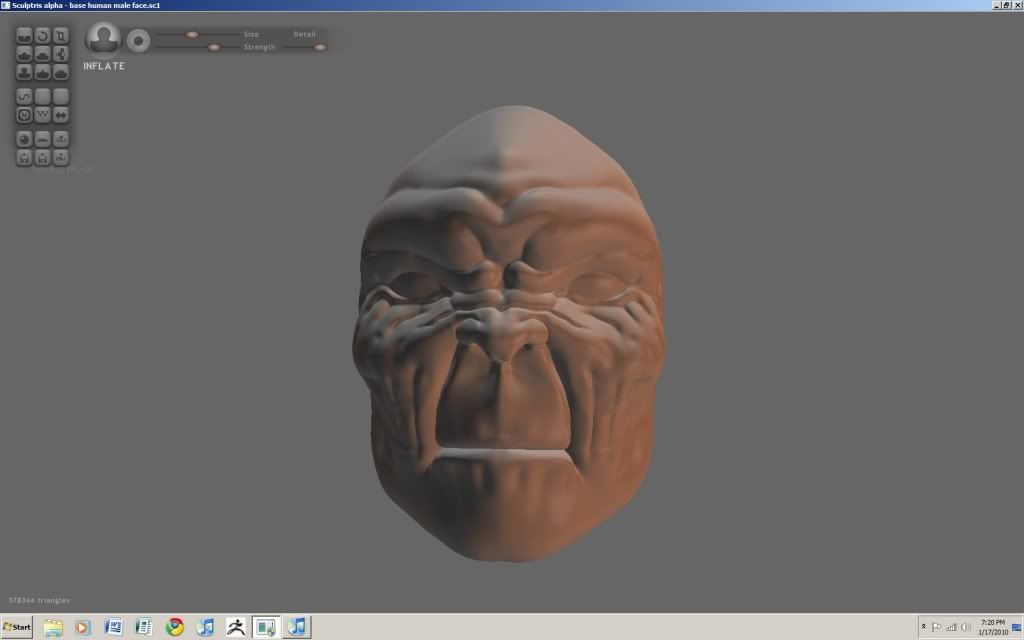Viewport: 1024px width, 640px height.
Task: Select the Inflate tool in the tool grid
Action: (x=24, y=72)
